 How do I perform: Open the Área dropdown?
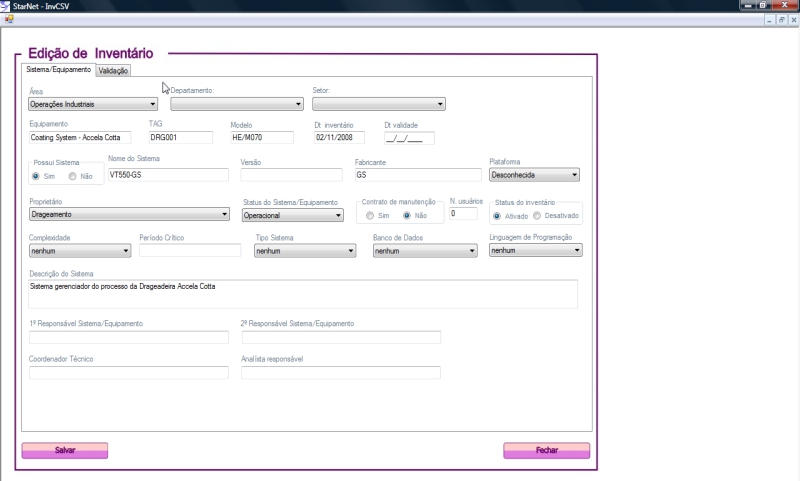(152, 103)
